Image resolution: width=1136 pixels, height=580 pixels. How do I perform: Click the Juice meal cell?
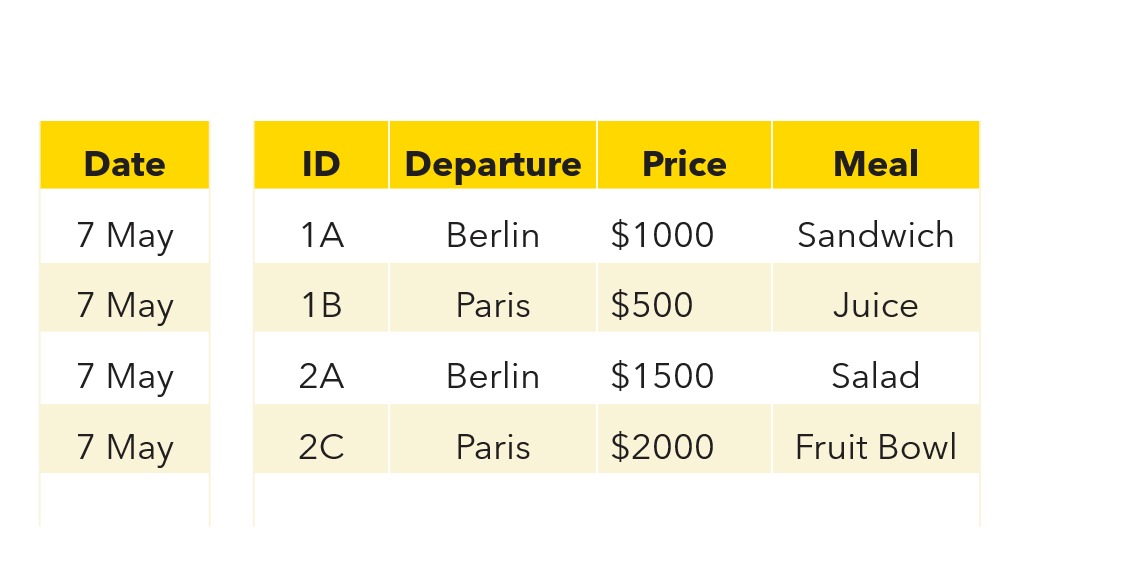point(876,298)
